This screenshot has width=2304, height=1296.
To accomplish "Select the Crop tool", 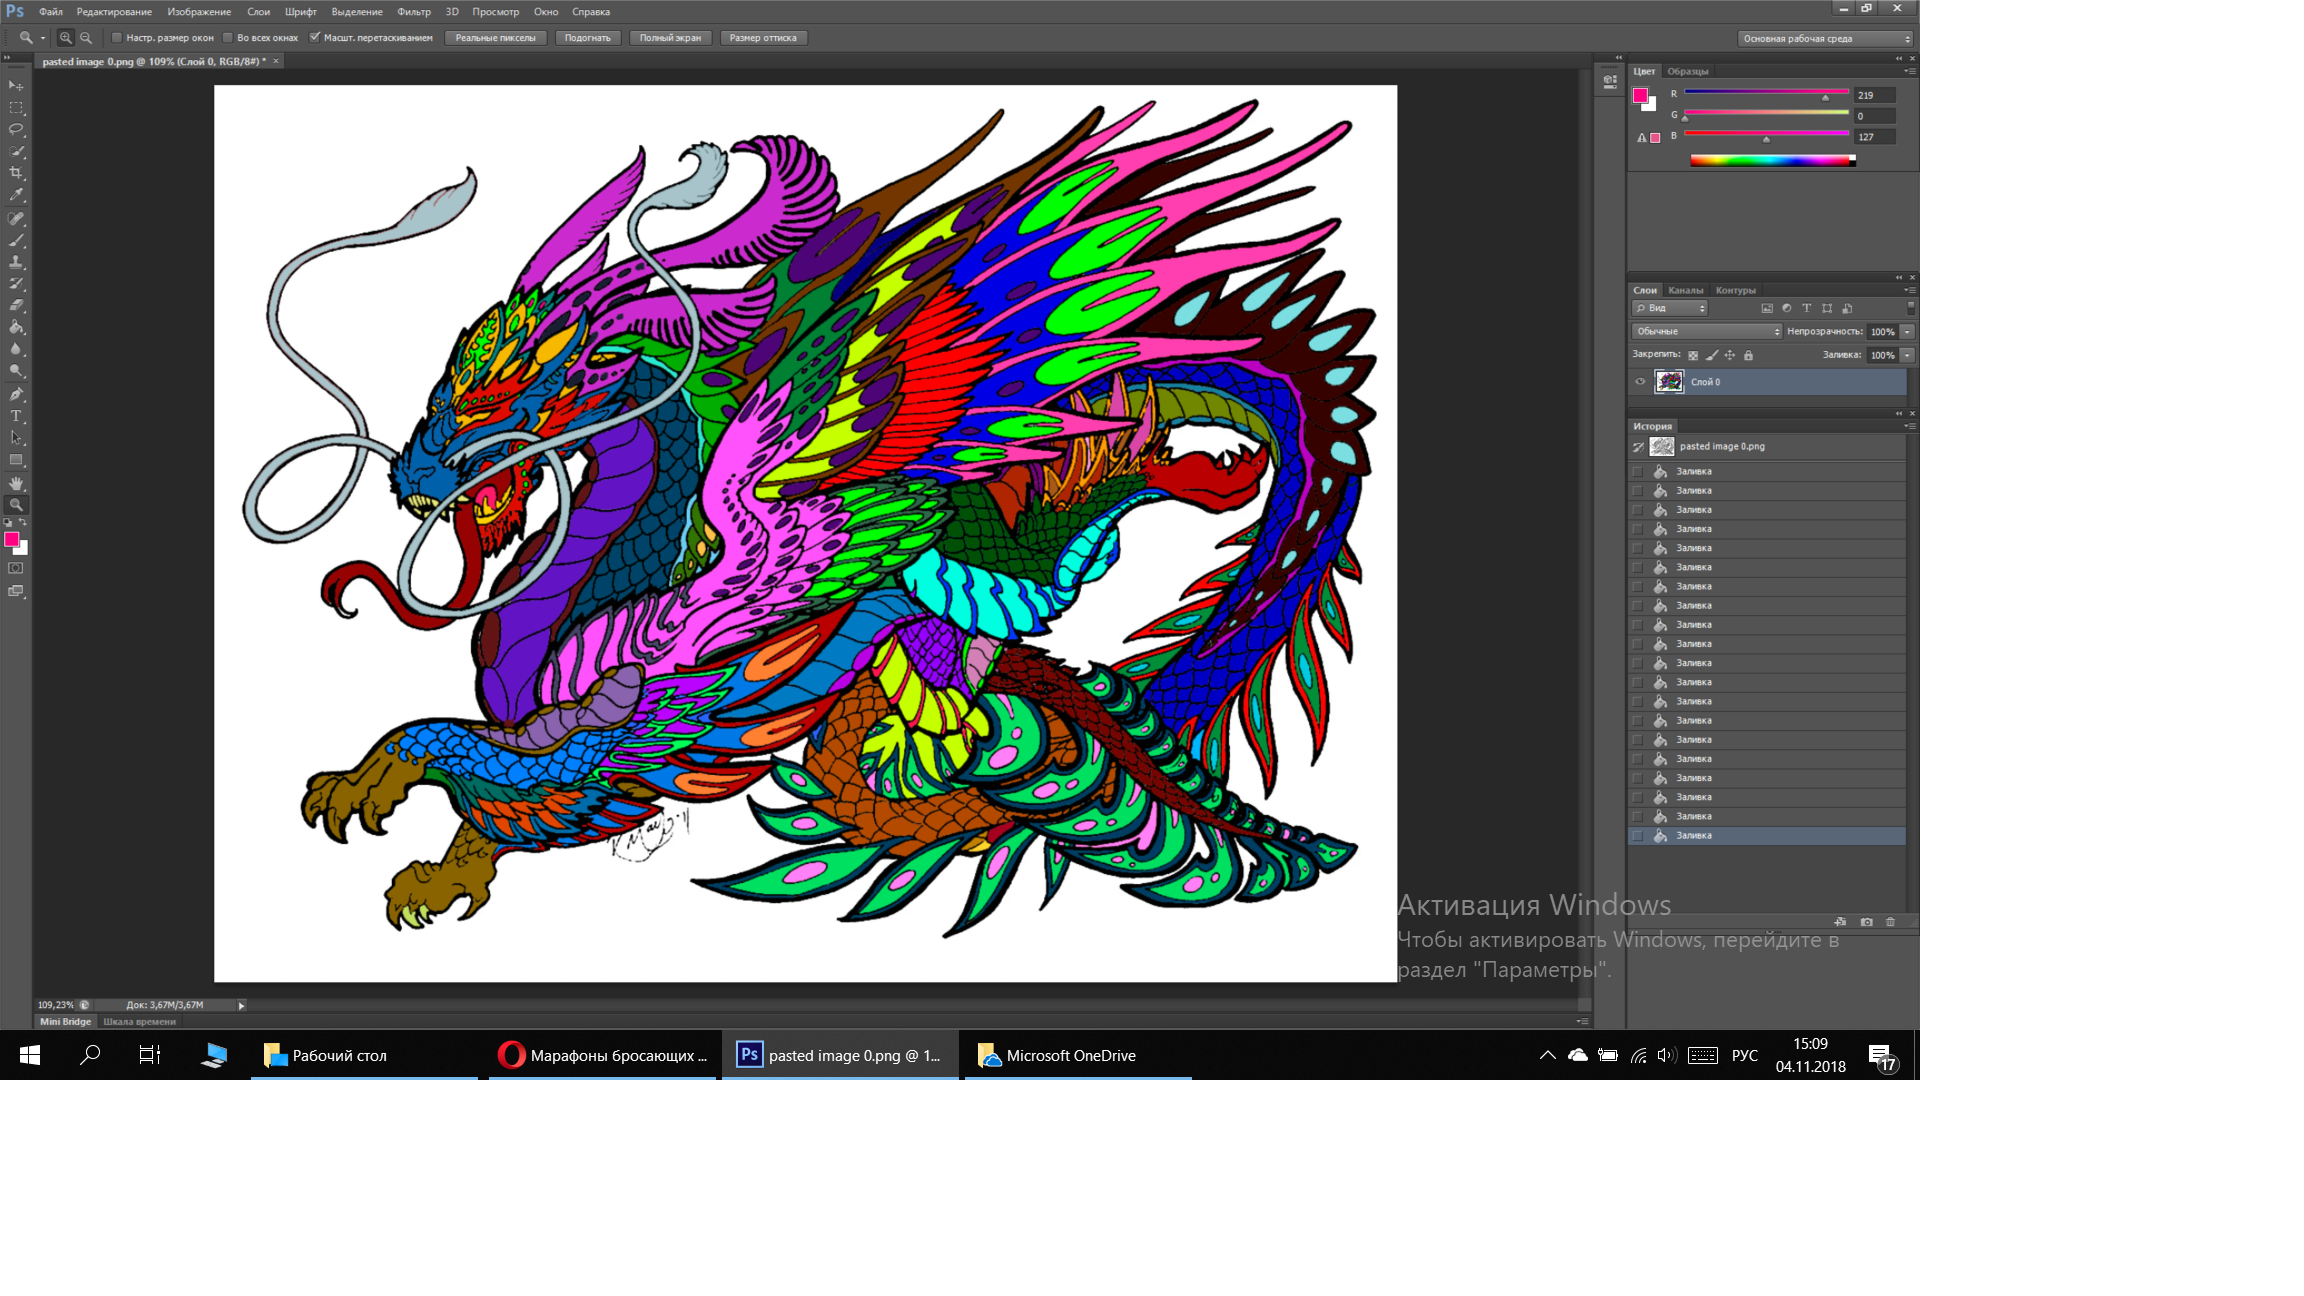I will click(x=16, y=173).
